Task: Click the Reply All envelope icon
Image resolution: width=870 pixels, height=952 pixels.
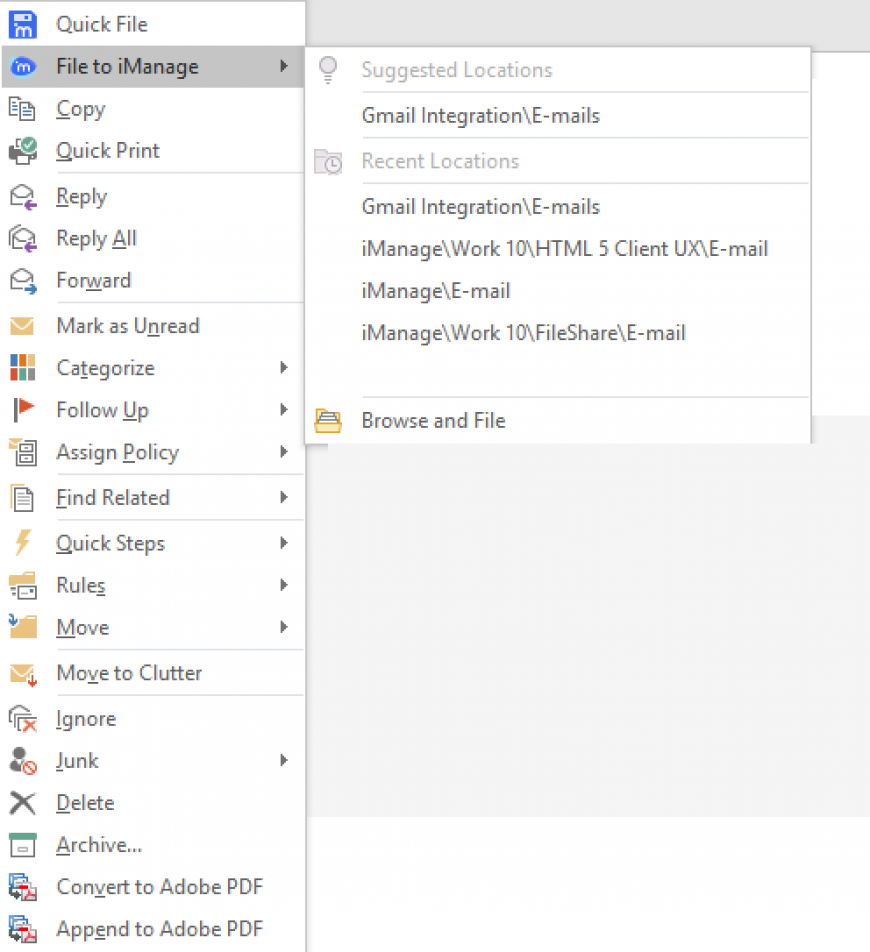Action: [23, 239]
